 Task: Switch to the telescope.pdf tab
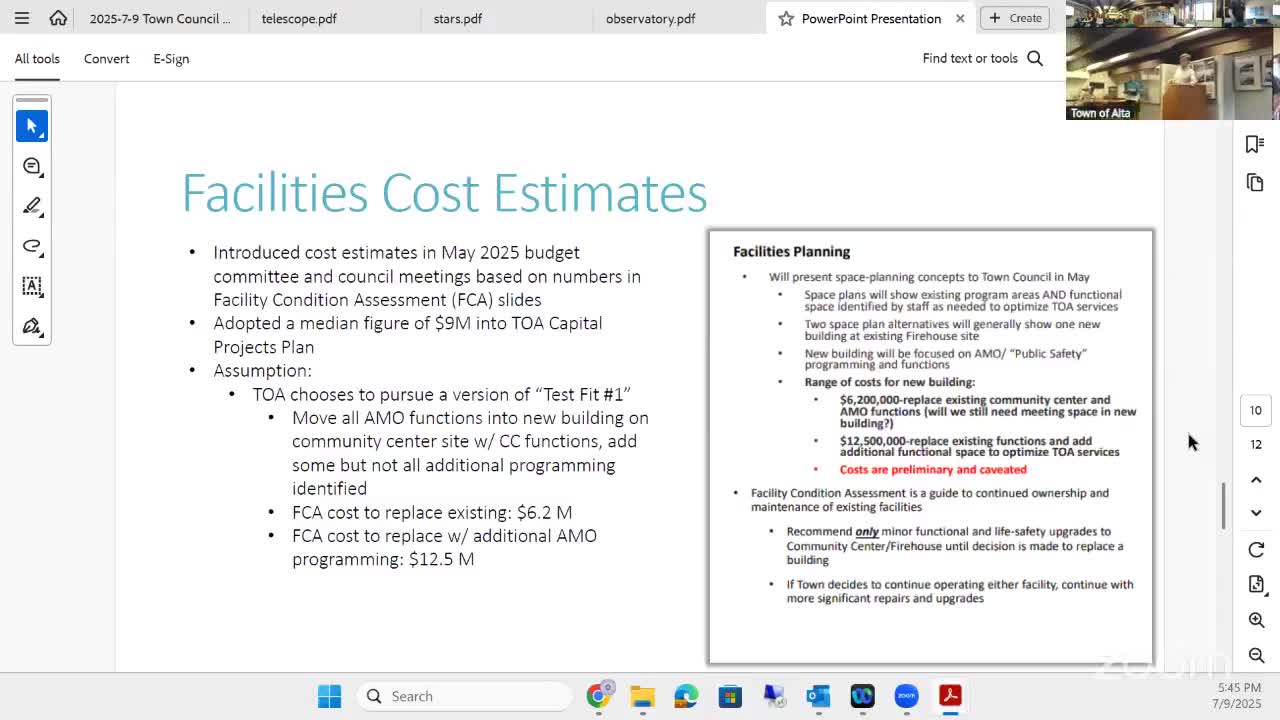click(x=299, y=18)
